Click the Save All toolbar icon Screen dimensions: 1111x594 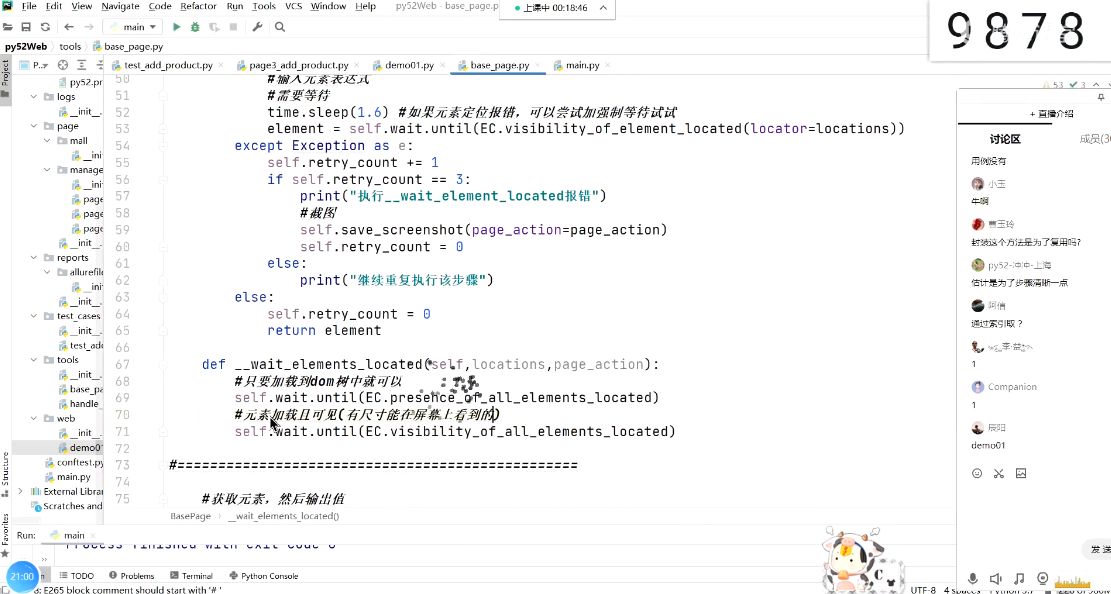(x=26, y=27)
